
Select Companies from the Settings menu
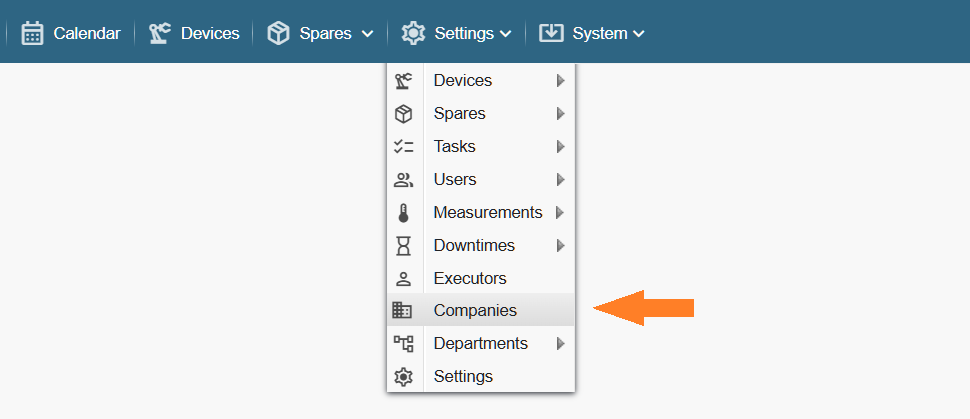pos(475,310)
